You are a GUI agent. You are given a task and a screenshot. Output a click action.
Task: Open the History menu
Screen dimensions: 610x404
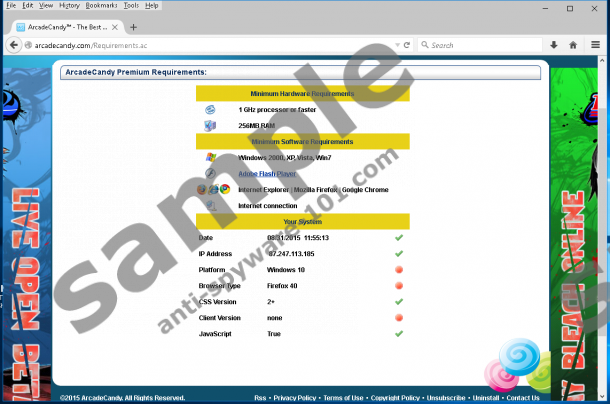click(68, 6)
